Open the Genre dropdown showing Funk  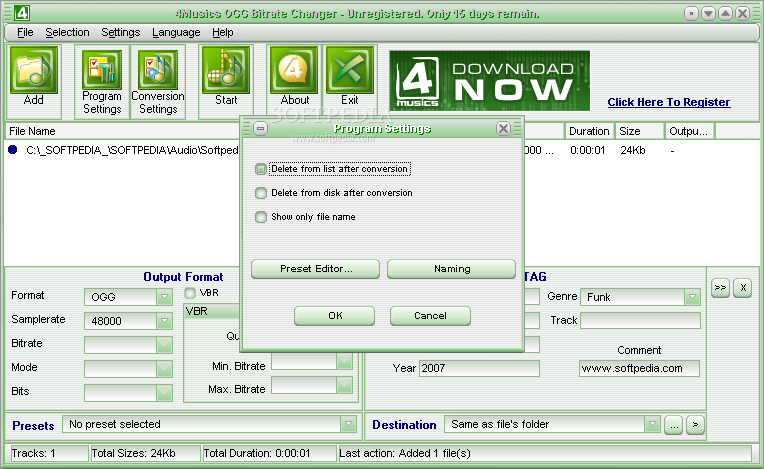692,297
